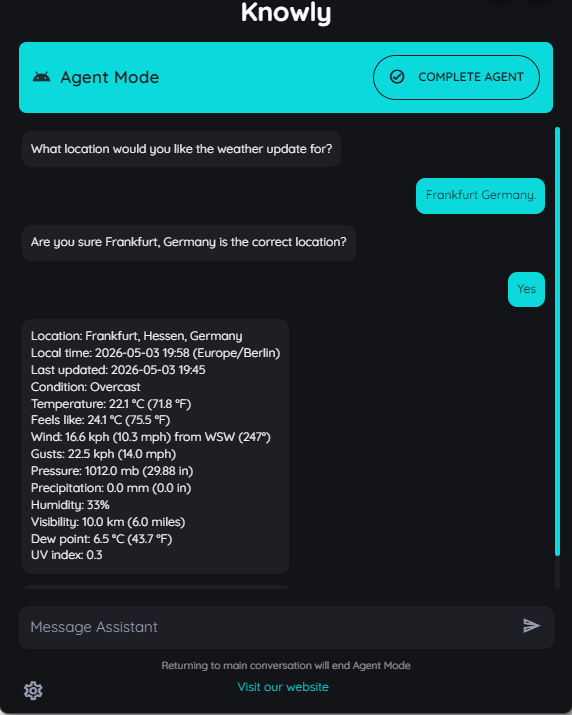Click the Location: Frankfurt, Hessen, Germany line
Screen dimensions: 572x715
pos(136,336)
